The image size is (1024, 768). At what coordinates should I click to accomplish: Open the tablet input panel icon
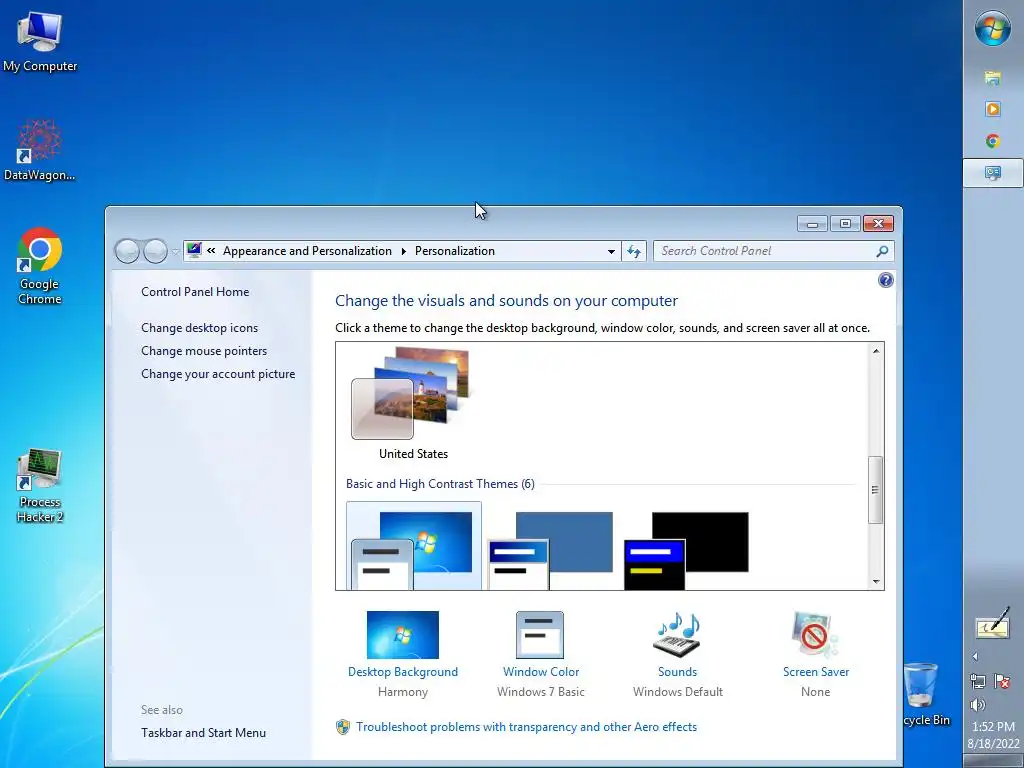[993, 622]
